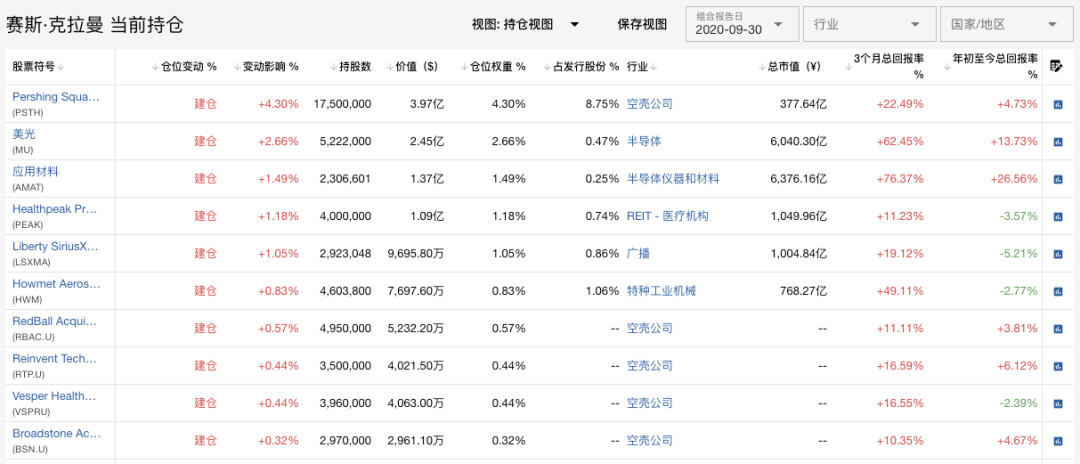Screen dimensions: 1080x464
Task: Sort by 价值 ($) column header
Action: (x=411, y=67)
